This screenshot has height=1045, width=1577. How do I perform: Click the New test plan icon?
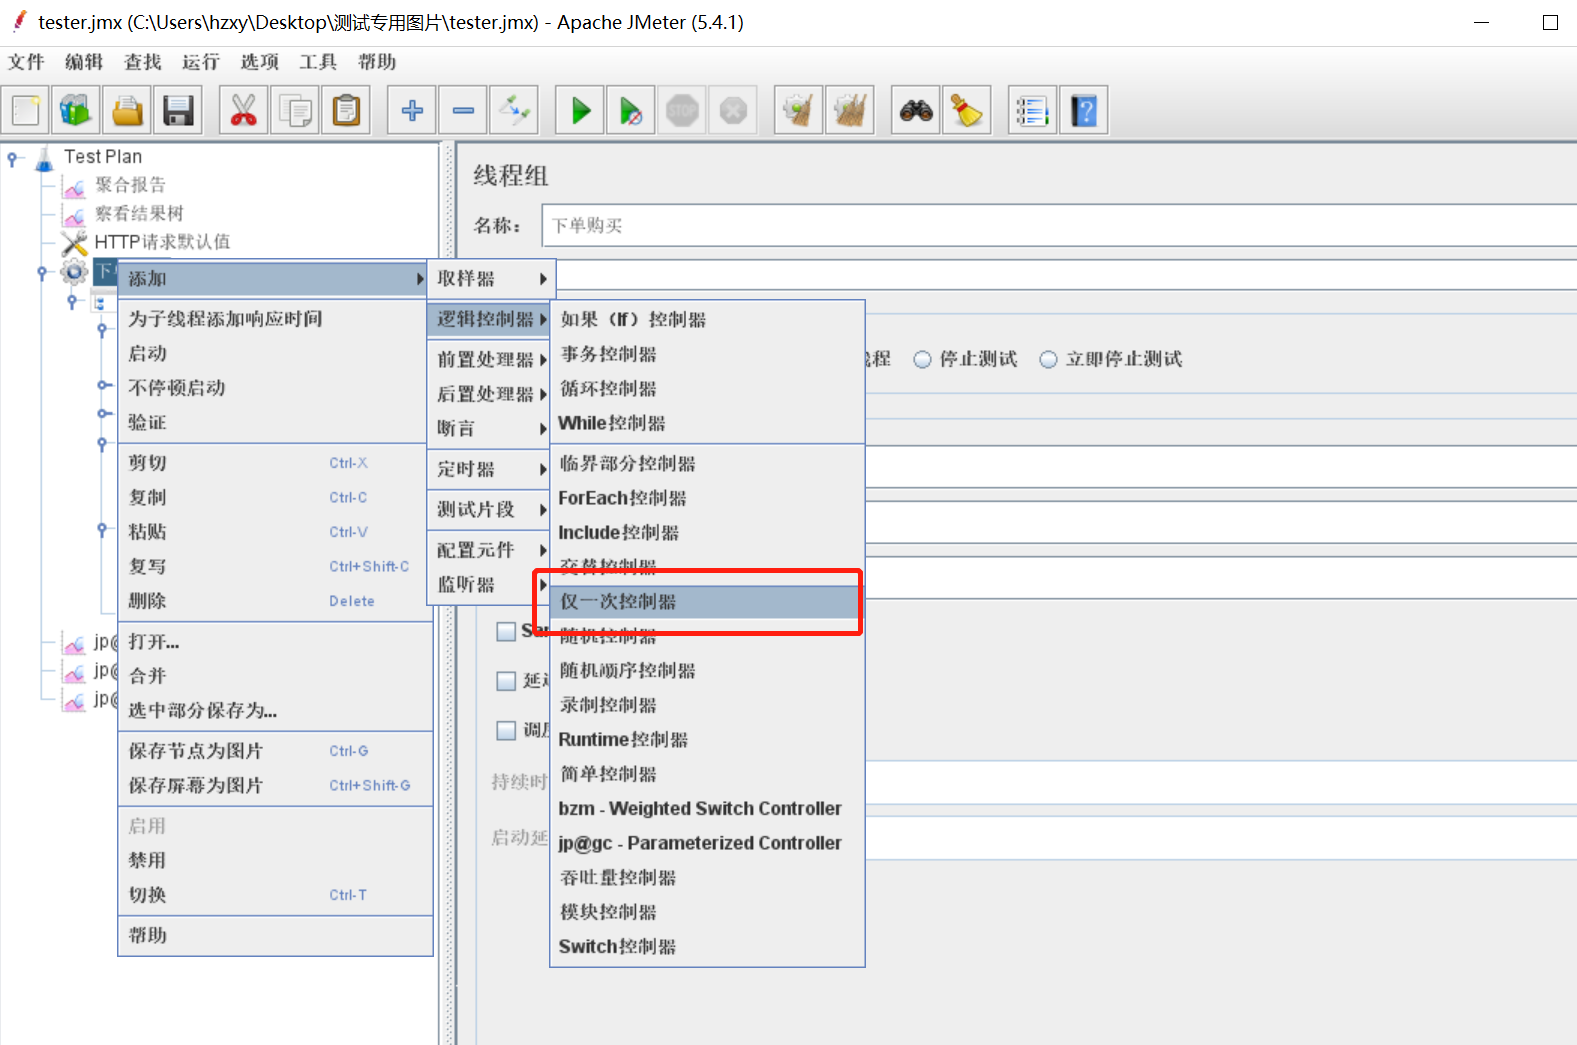click(26, 110)
